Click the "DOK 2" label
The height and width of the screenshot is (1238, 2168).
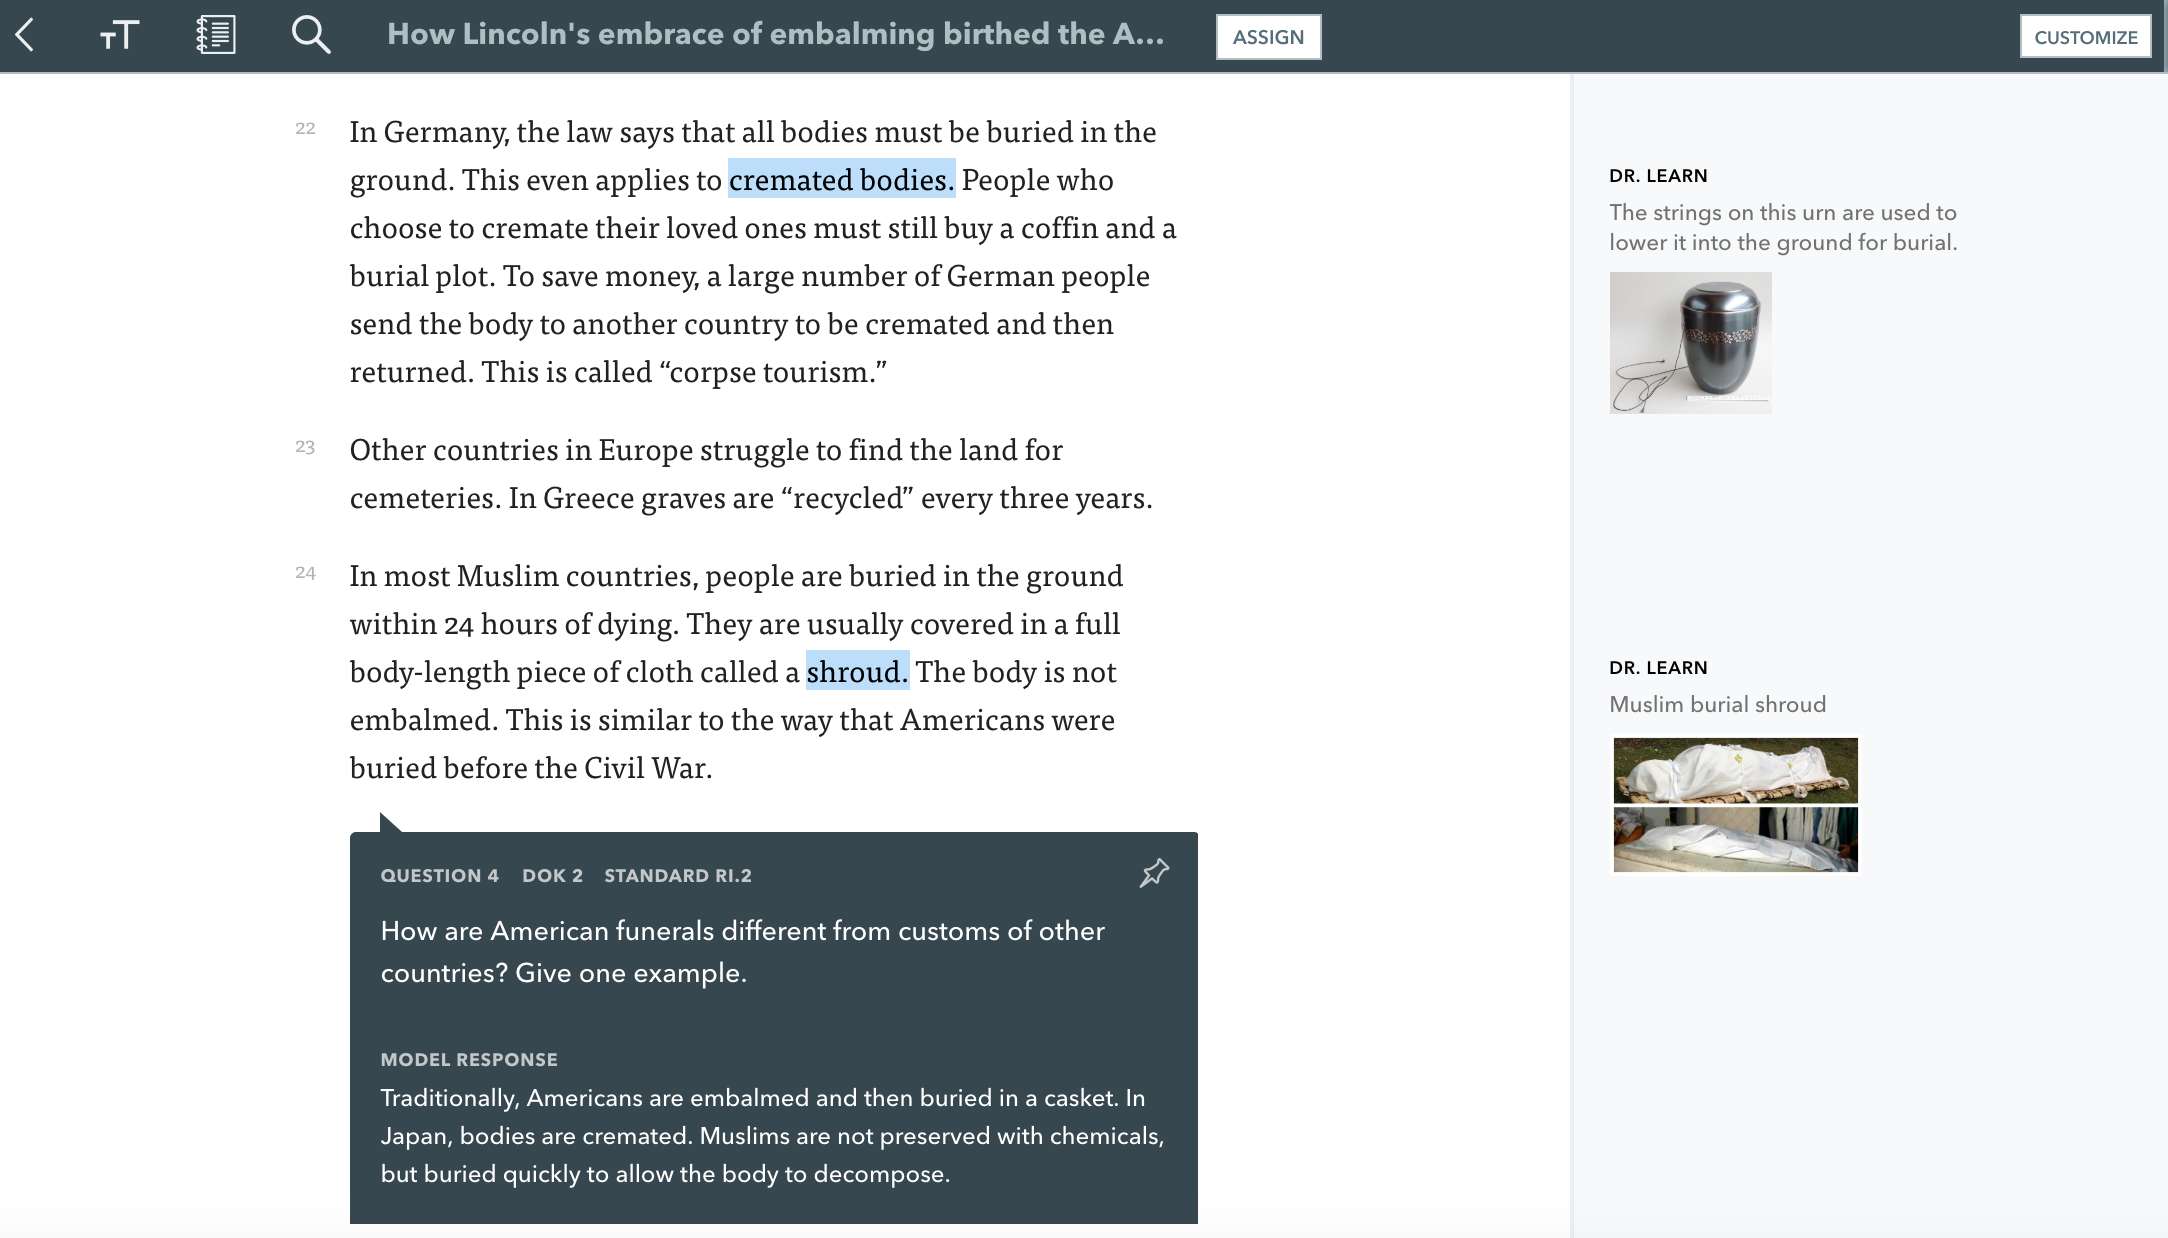point(552,876)
